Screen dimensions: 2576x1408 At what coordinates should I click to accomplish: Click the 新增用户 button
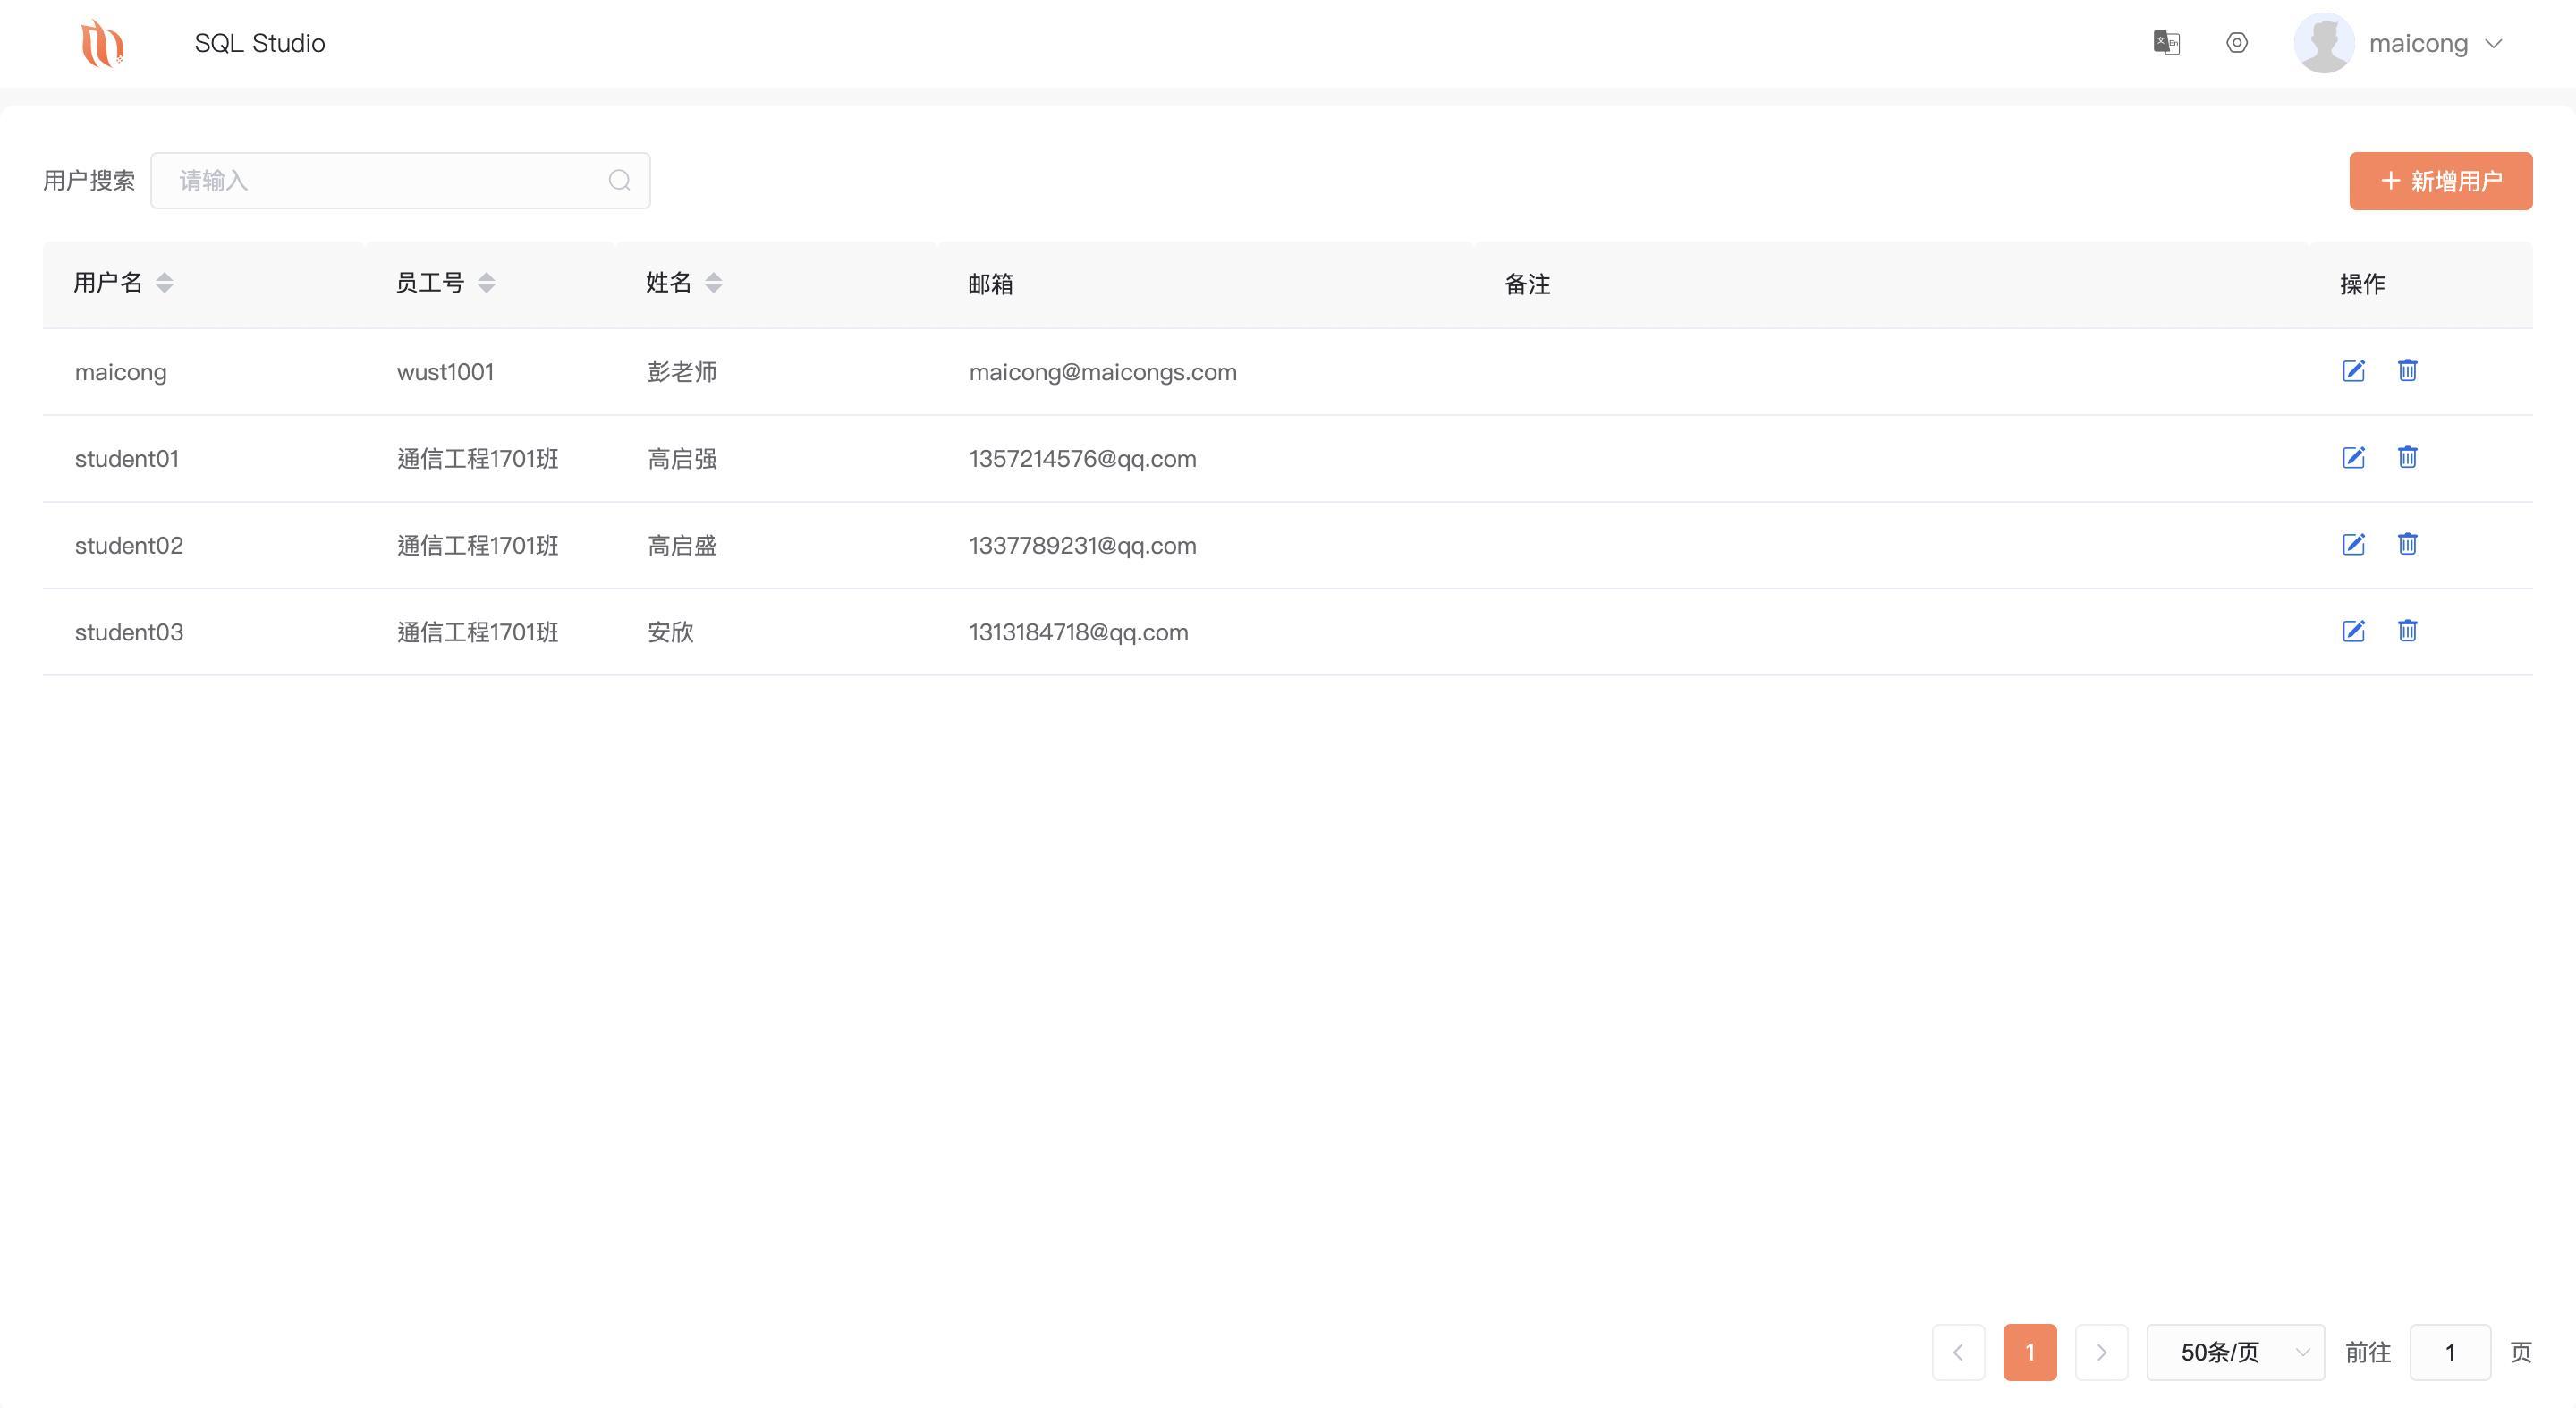[2440, 181]
